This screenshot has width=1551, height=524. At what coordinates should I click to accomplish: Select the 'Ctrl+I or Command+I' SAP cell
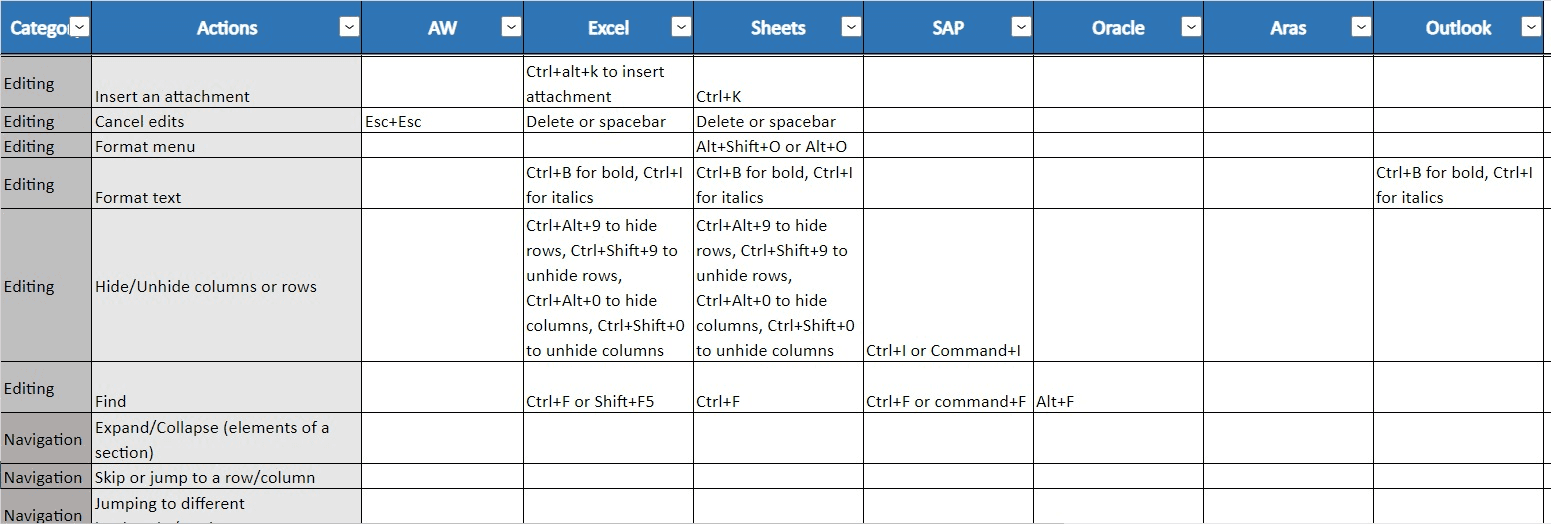[948, 286]
